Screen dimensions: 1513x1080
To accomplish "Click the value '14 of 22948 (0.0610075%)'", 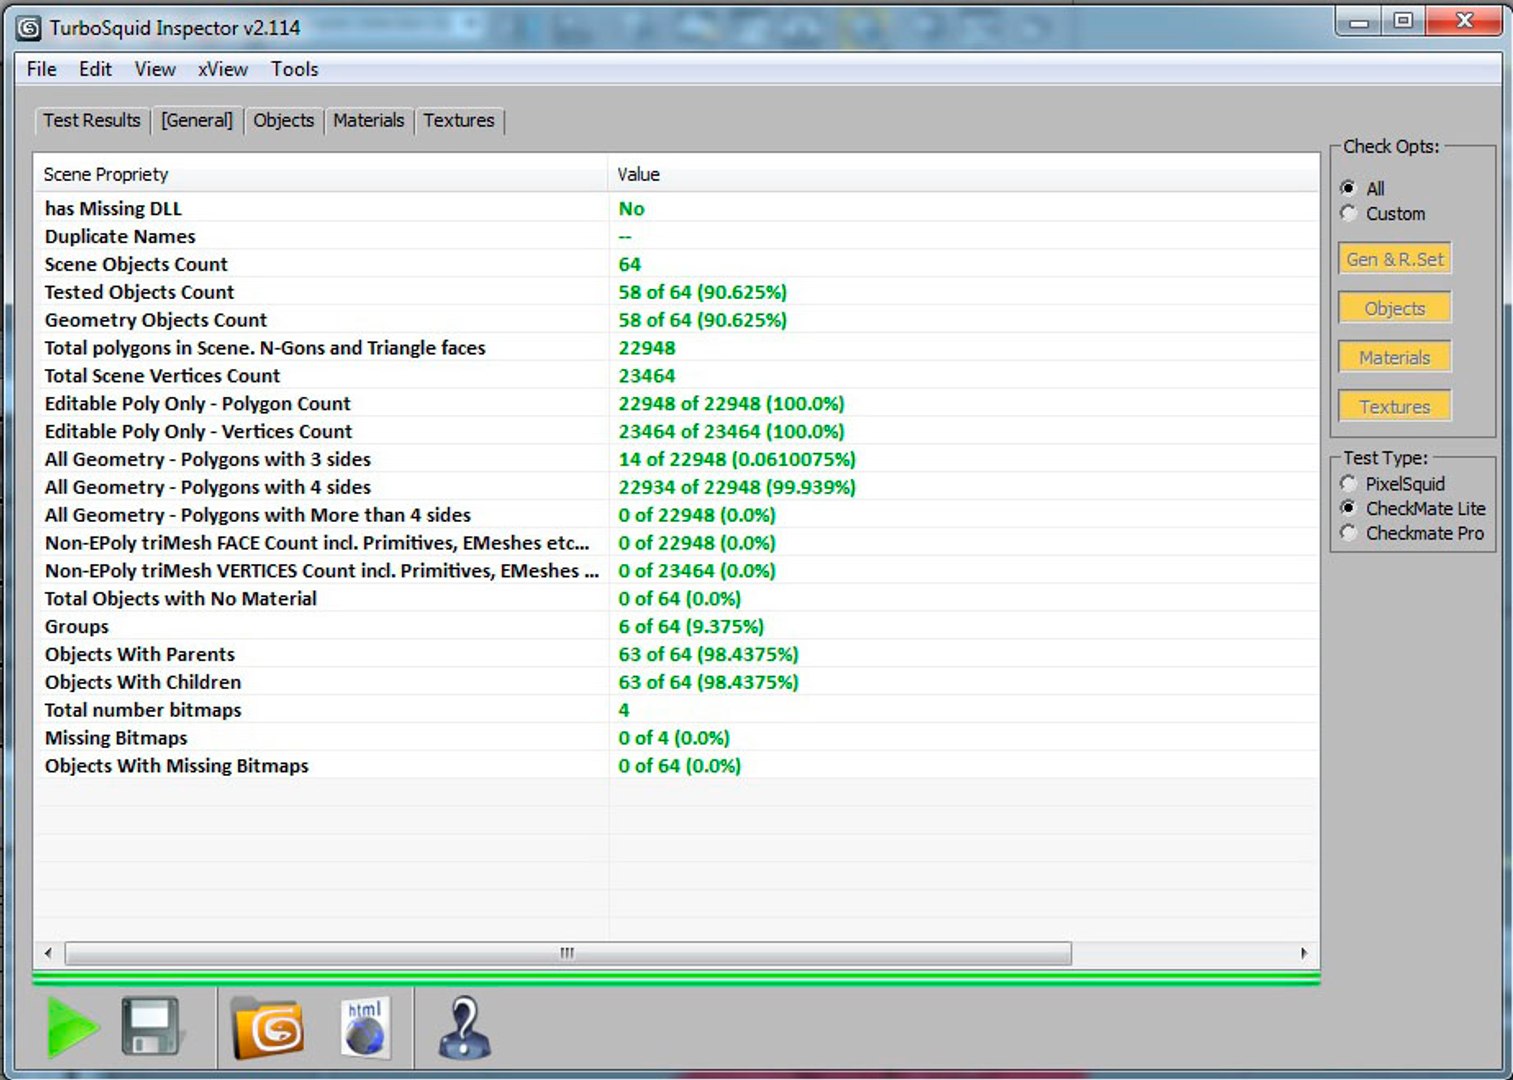I will pyautogui.click(x=737, y=459).
